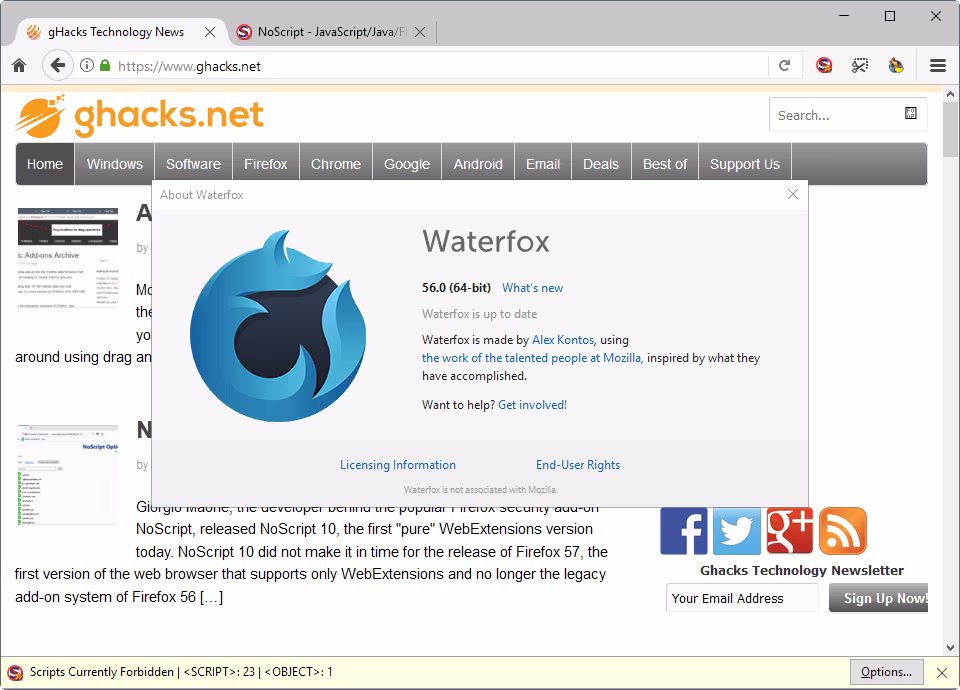The image size is (960, 690).
Task: Click the Get involved! link
Action: coord(533,405)
